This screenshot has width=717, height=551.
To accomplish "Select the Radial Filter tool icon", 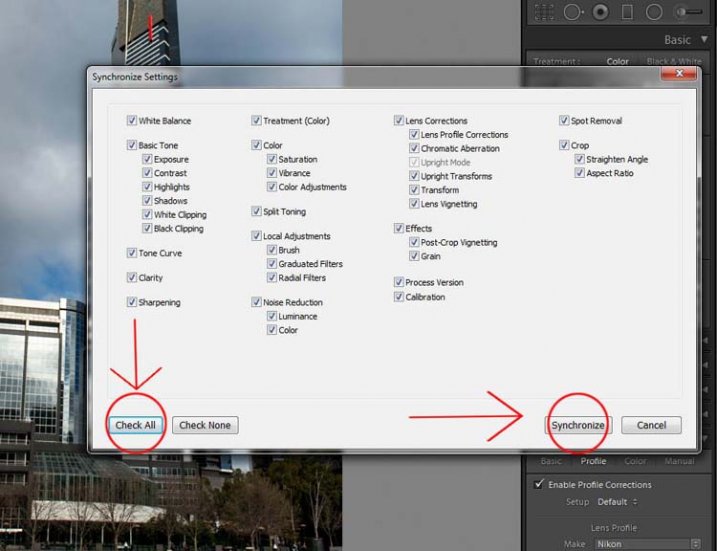I will pos(654,13).
